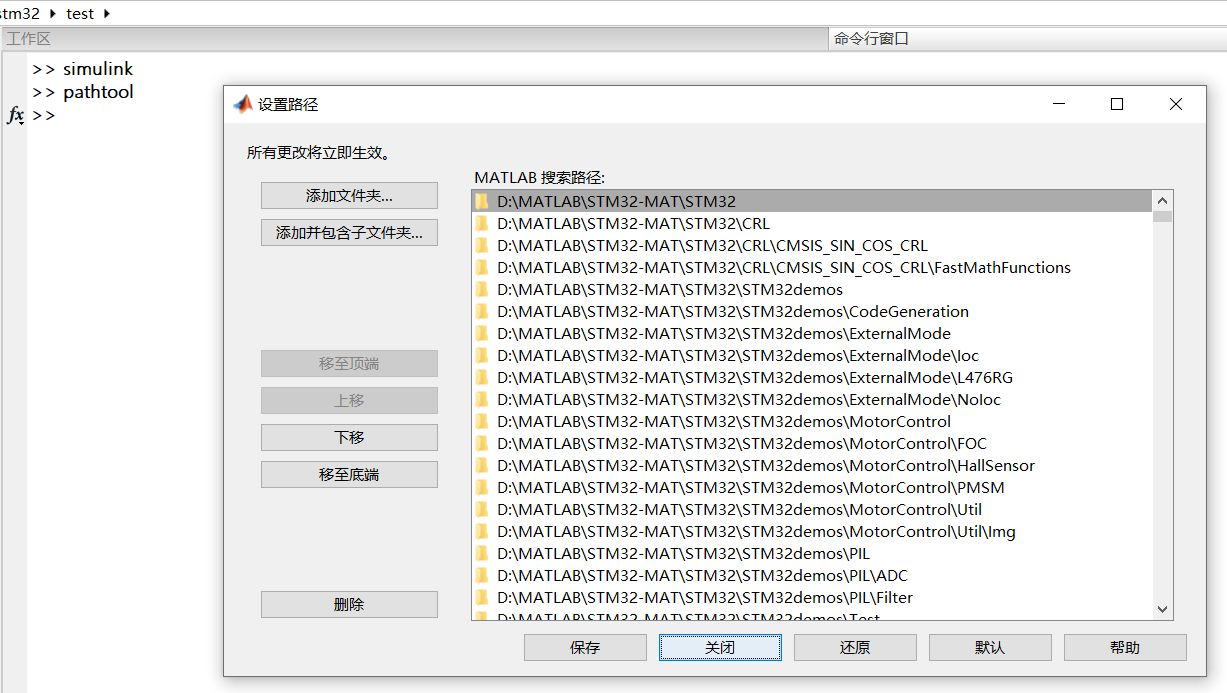Click the folder icon beside D:\MATLAB\STM32-MAT\STM32

click(482, 201)
